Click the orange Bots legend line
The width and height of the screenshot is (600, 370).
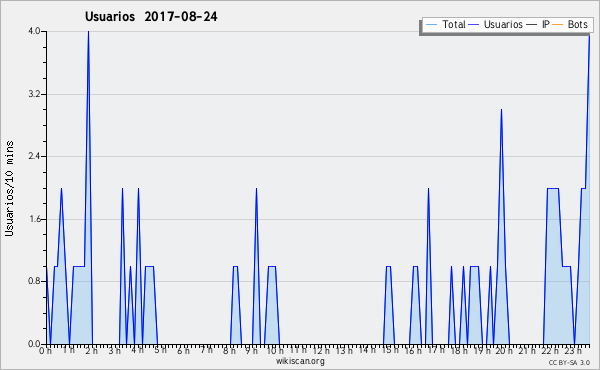[x=558, y=25]
